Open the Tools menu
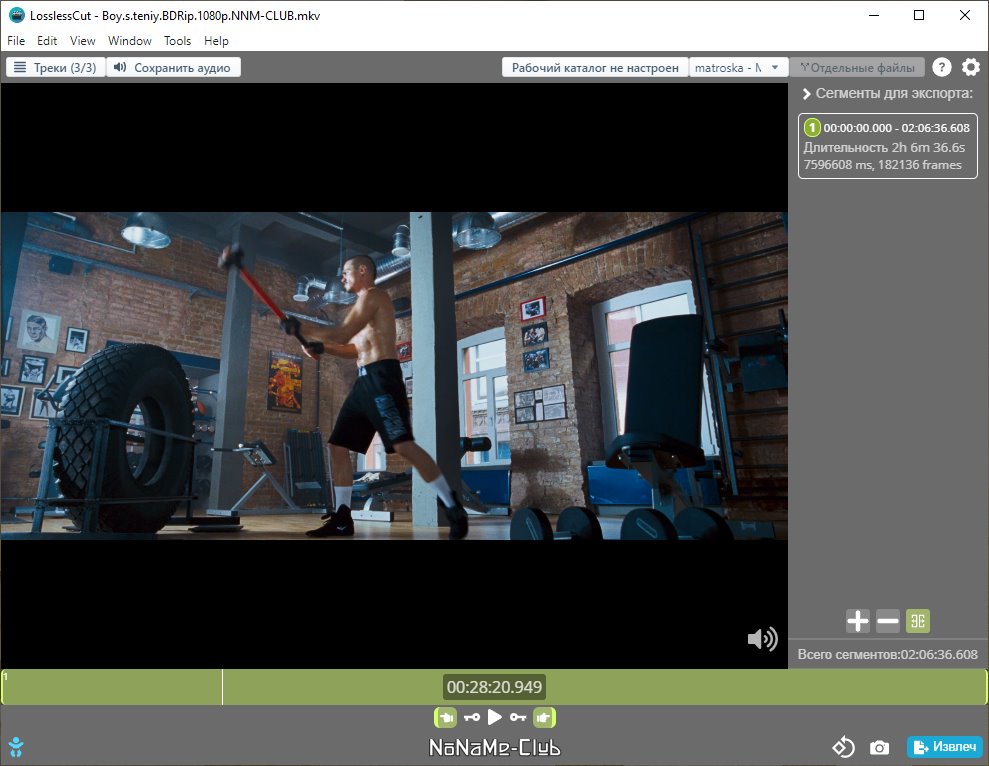989x766 pixels. pos(177,41)
